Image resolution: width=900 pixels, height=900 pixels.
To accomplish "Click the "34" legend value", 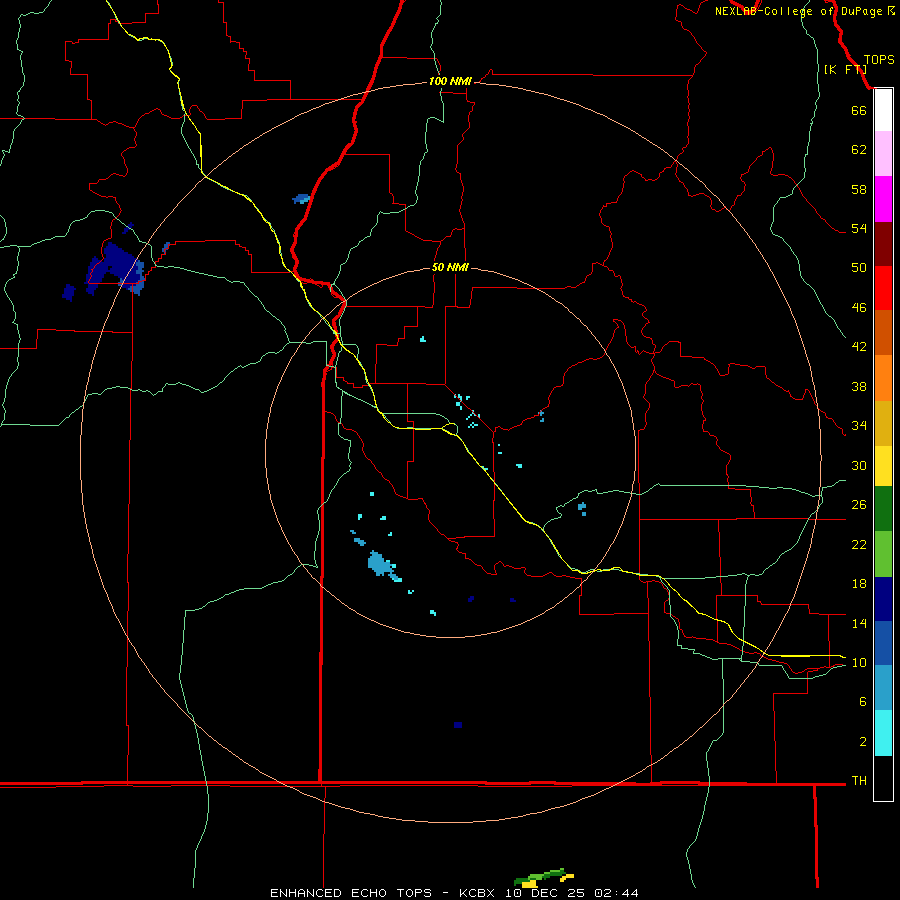I will (x=859, y=426).
